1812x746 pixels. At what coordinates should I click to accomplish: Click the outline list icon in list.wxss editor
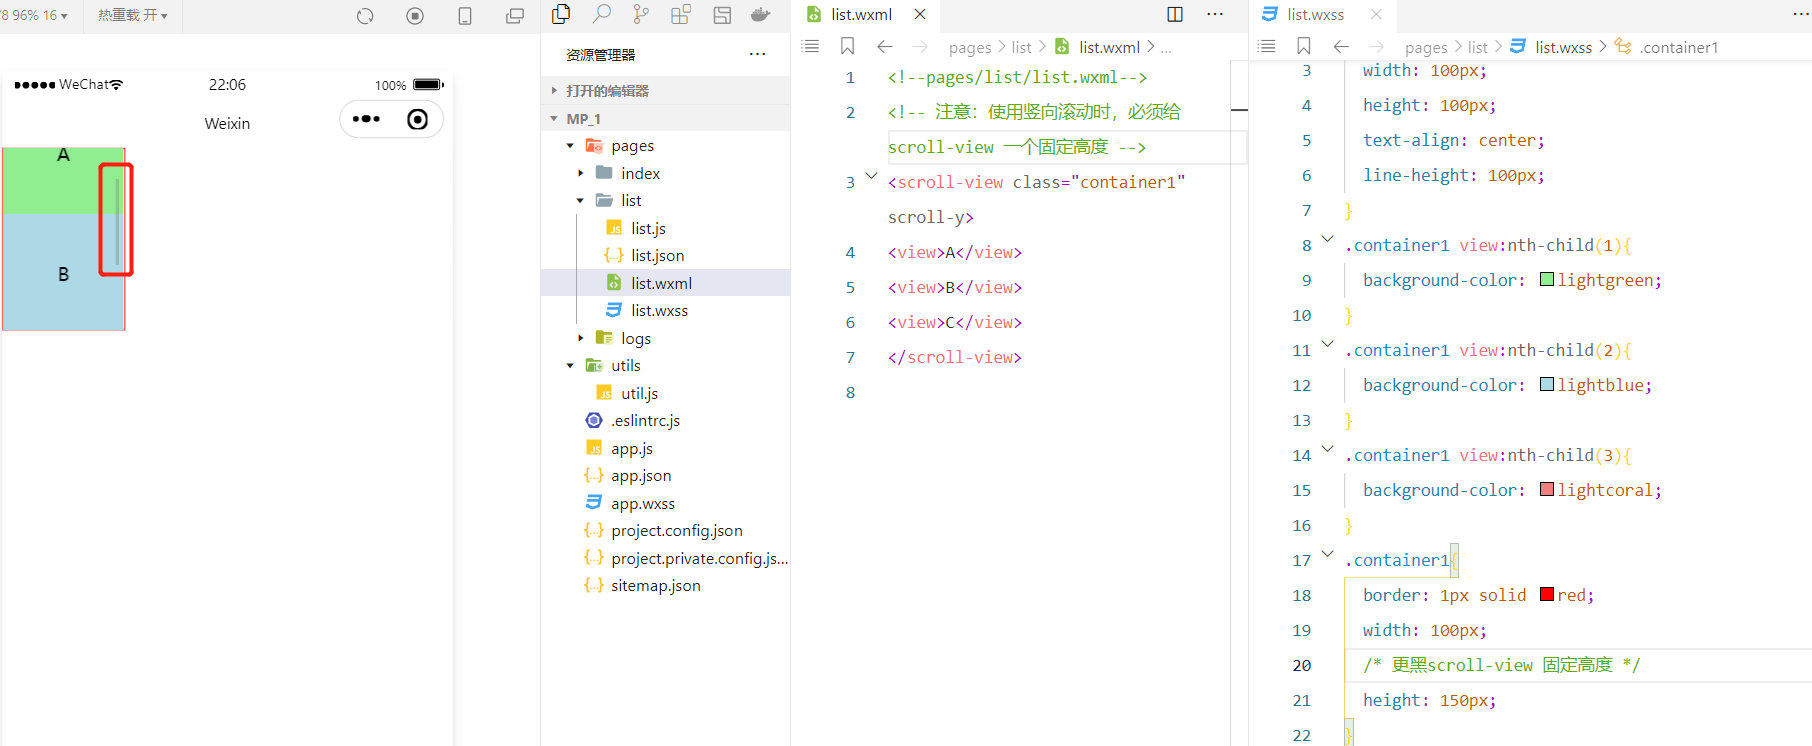point(1267,46)
